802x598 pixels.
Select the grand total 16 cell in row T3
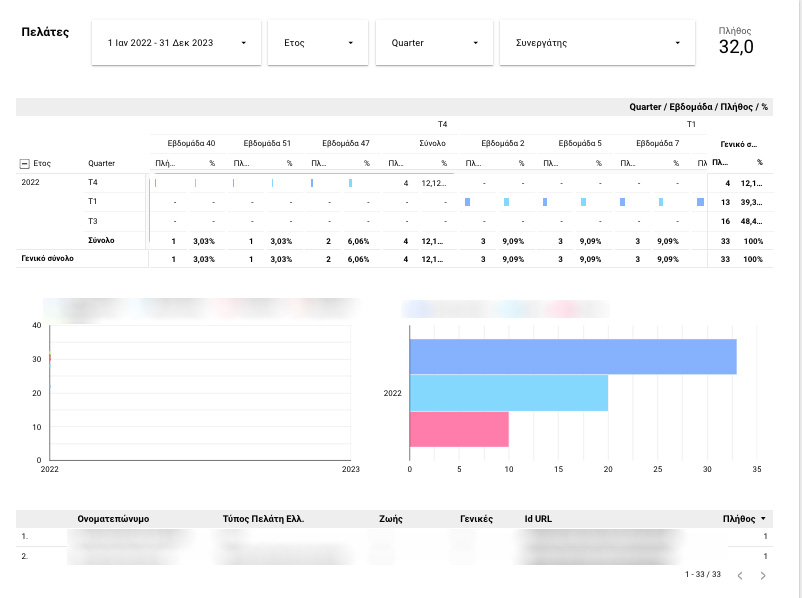tap(725, 222)
